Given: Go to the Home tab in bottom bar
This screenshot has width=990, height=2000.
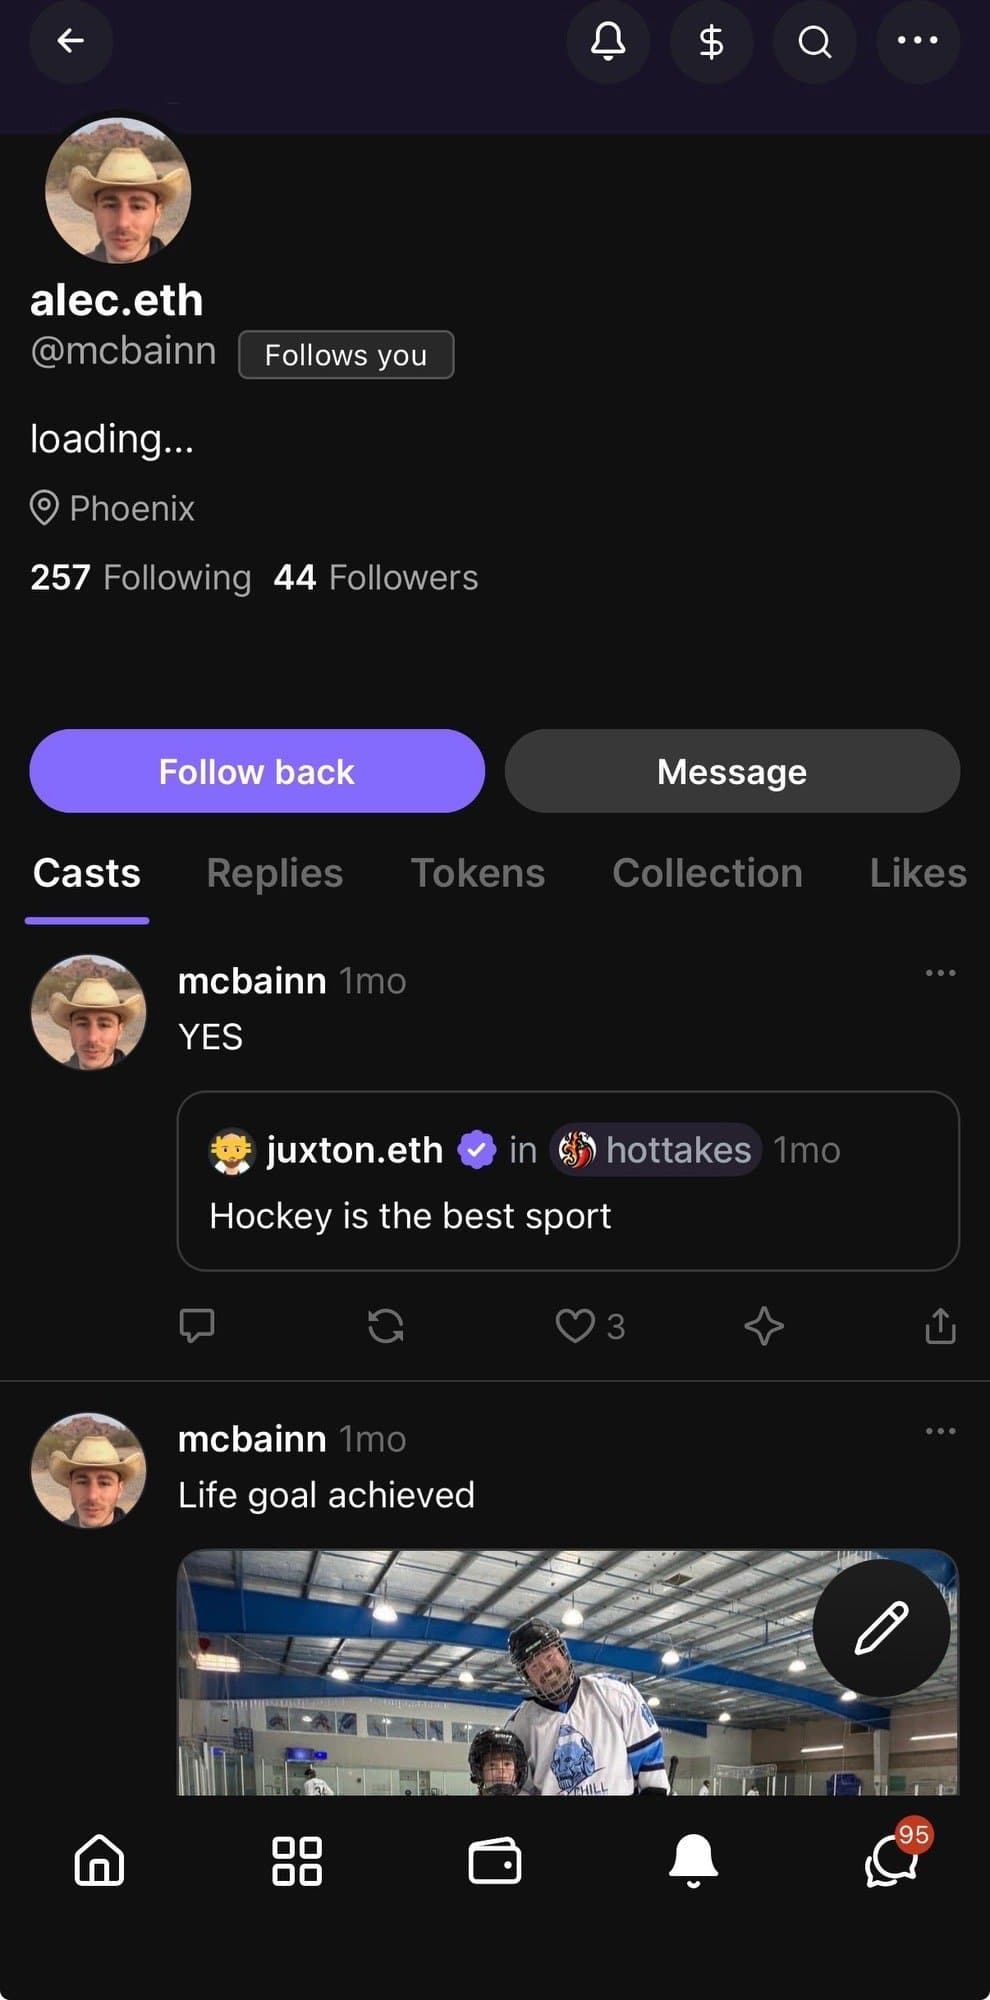Looking at the screenshot, I should (99, 1861).
